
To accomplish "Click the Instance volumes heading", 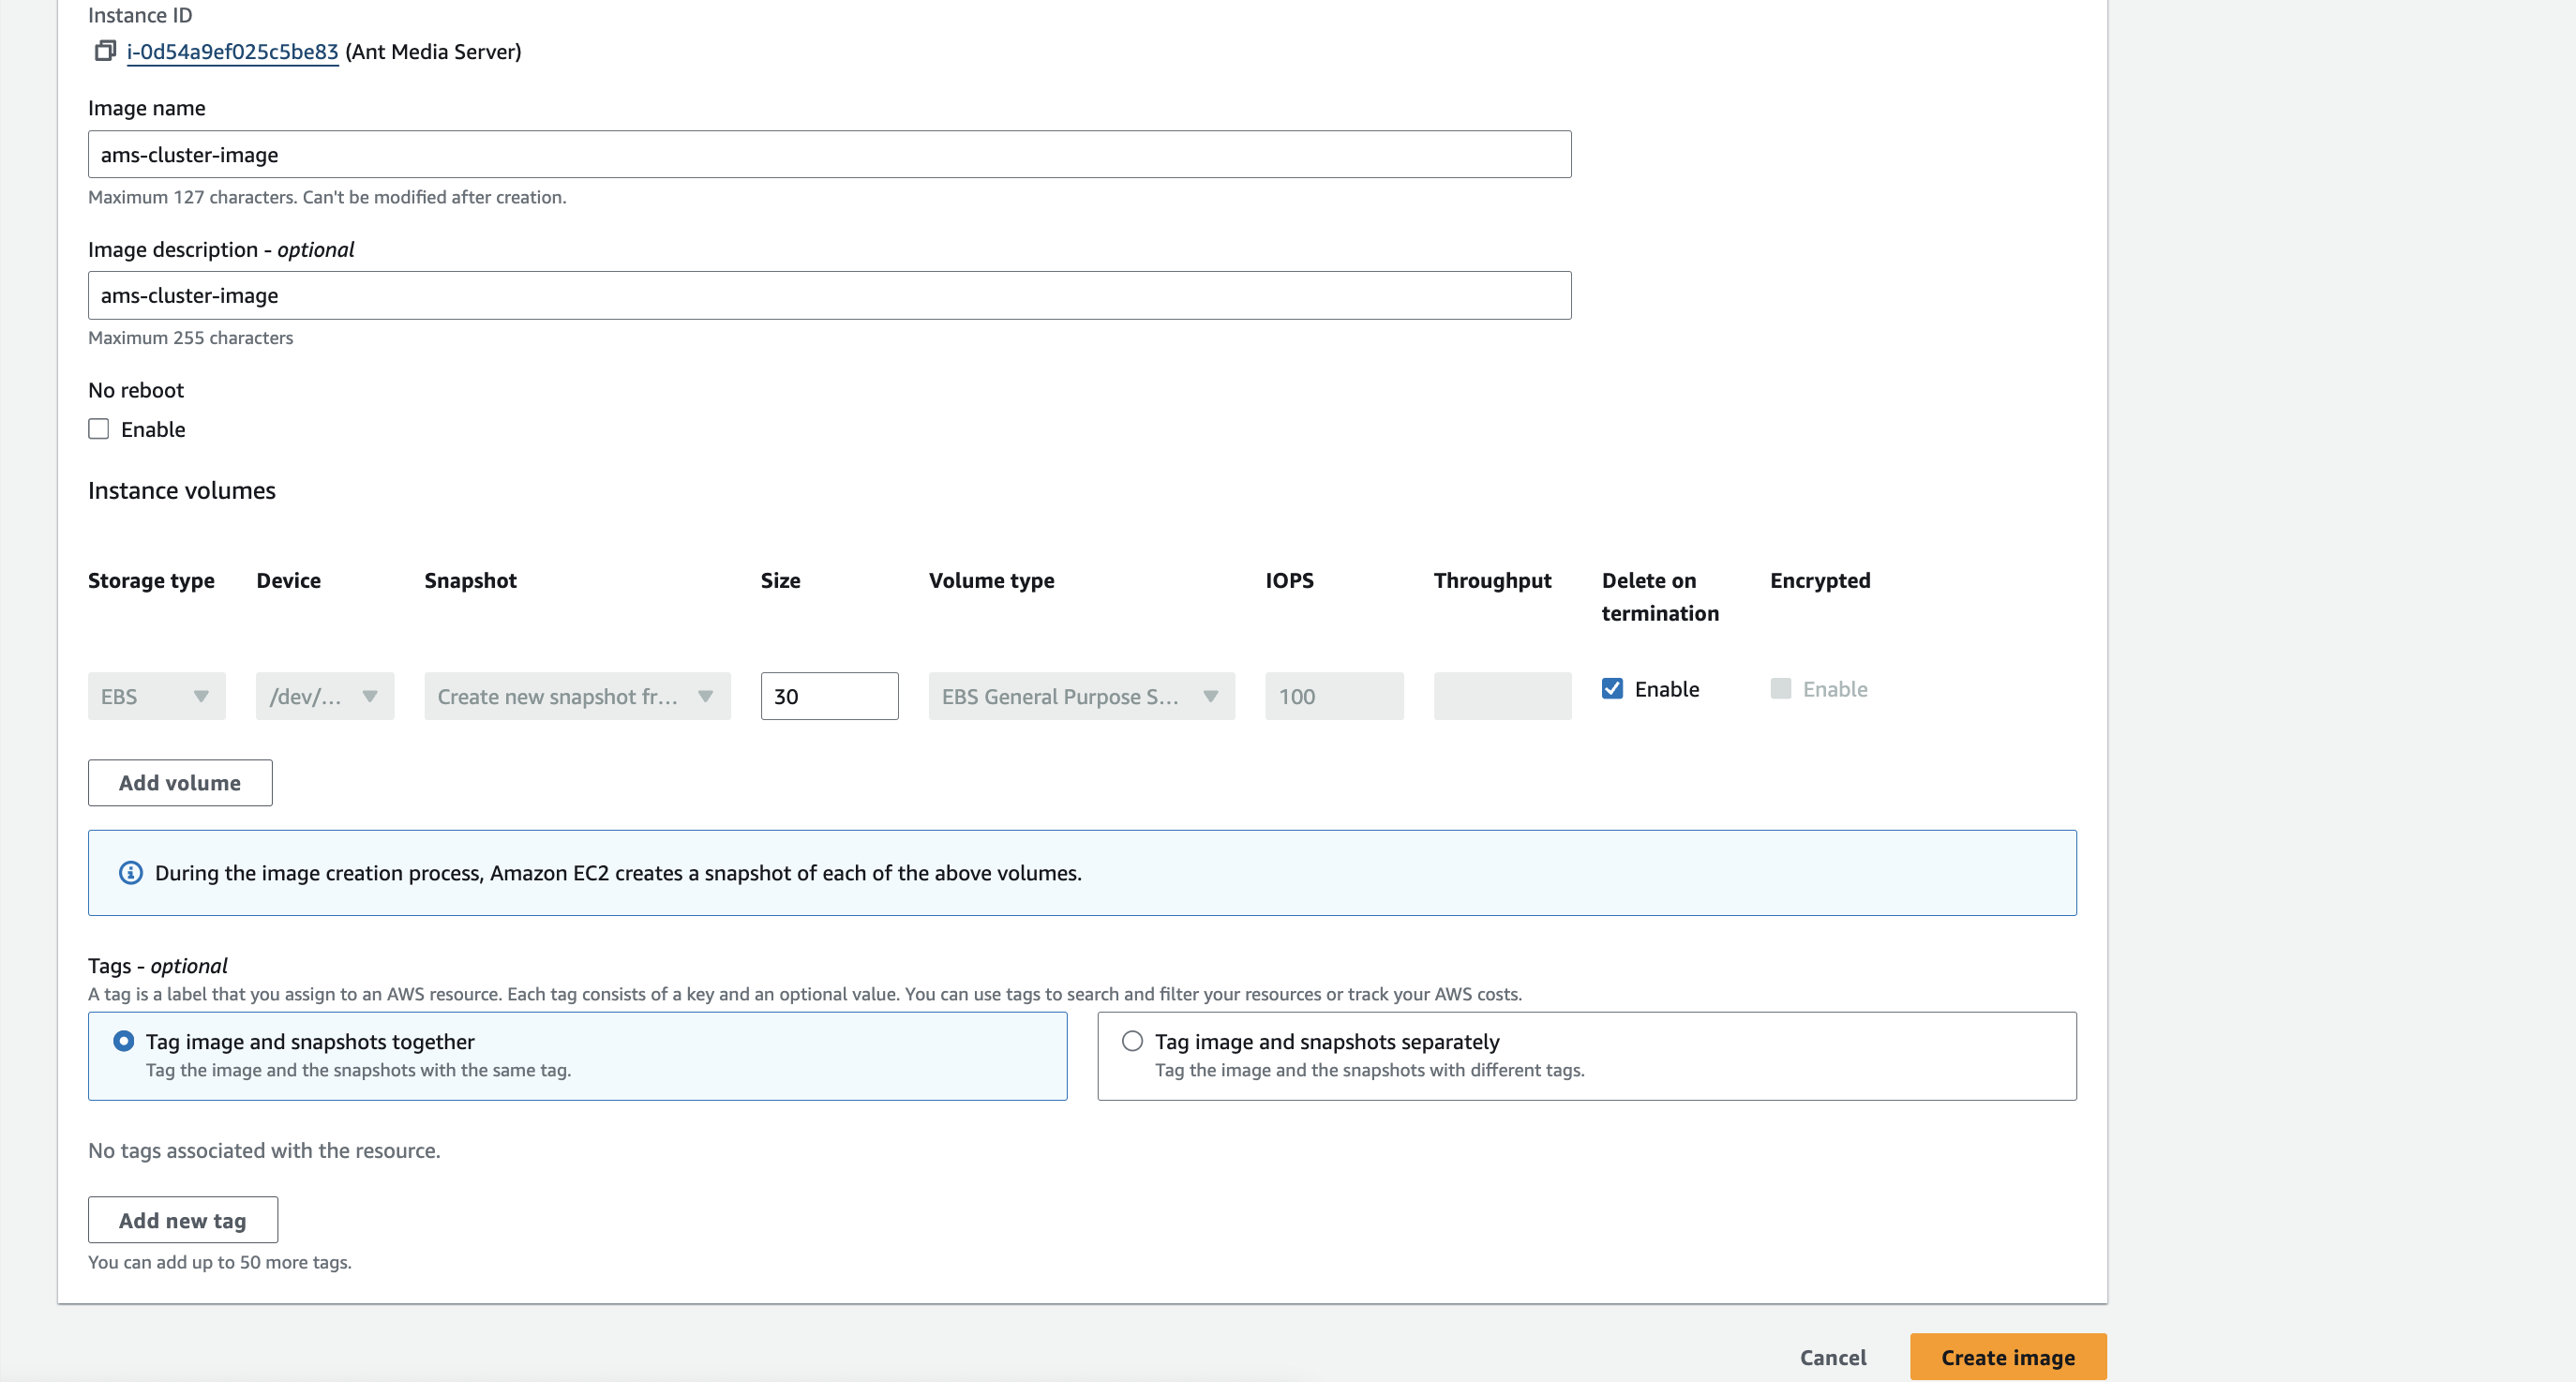I will tap(182, 491).
